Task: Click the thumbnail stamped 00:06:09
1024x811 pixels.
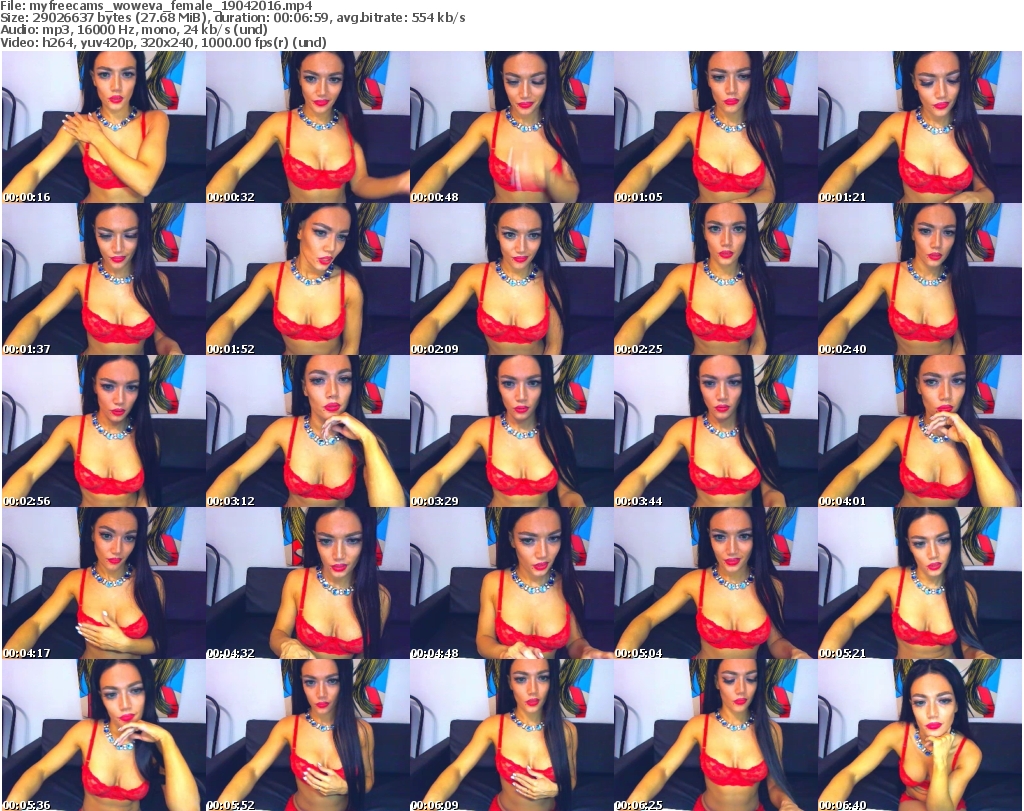Action: tap(511, 735)
